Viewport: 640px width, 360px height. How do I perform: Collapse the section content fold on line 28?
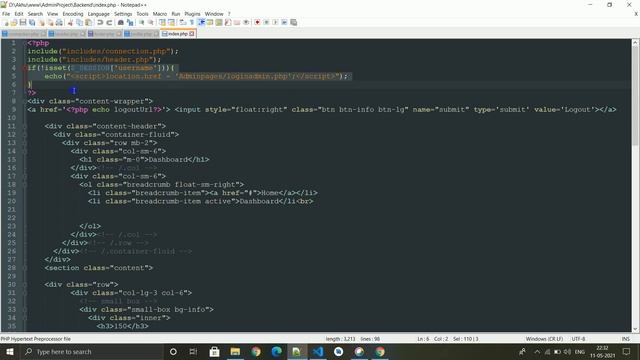point(24,268)
